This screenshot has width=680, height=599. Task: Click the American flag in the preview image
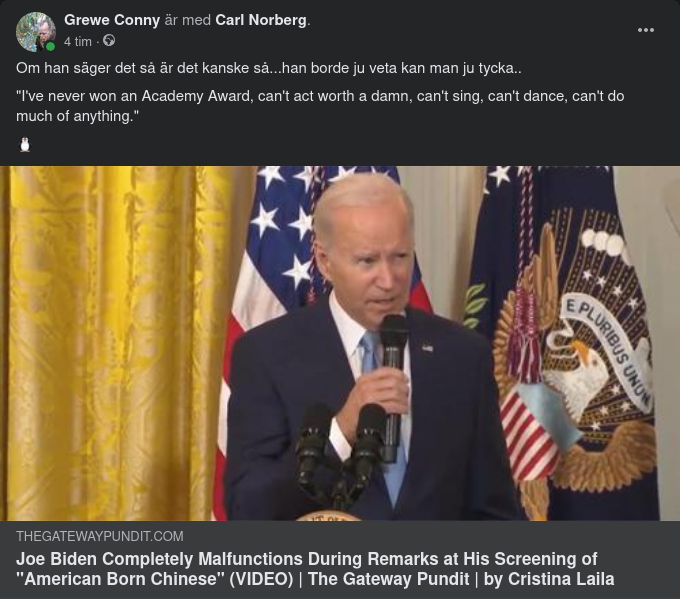[278, 304]
